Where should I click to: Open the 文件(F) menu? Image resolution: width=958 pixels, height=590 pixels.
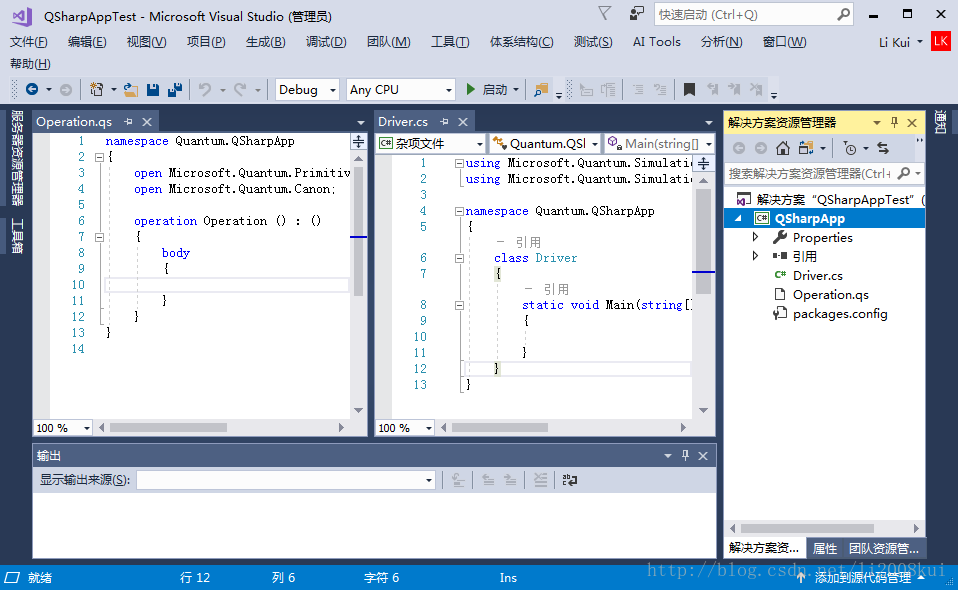pos(29,42)
